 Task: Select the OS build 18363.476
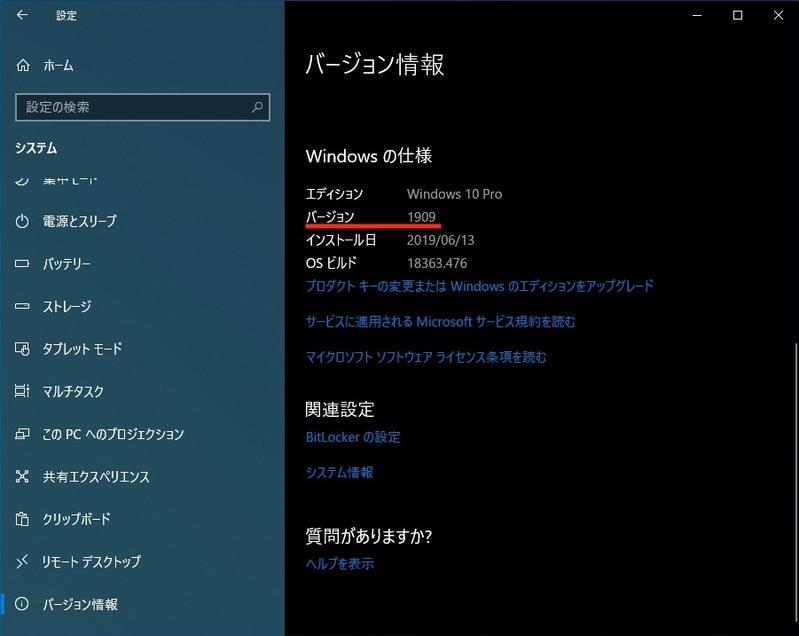(437, 263)
